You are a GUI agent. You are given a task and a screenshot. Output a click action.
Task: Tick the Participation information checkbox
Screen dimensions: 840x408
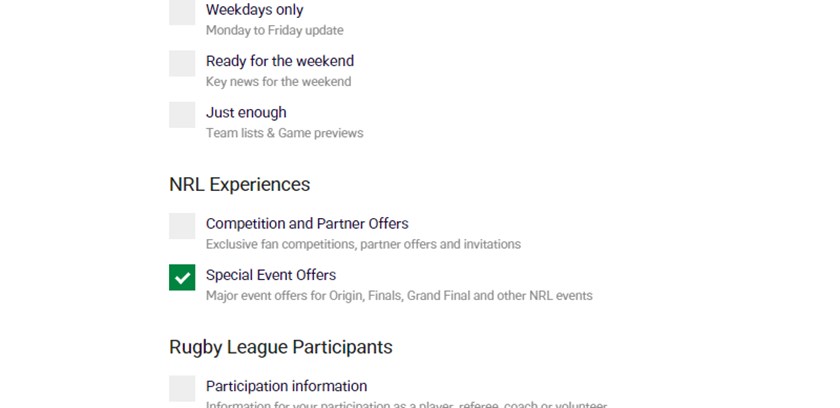(182, 388)
